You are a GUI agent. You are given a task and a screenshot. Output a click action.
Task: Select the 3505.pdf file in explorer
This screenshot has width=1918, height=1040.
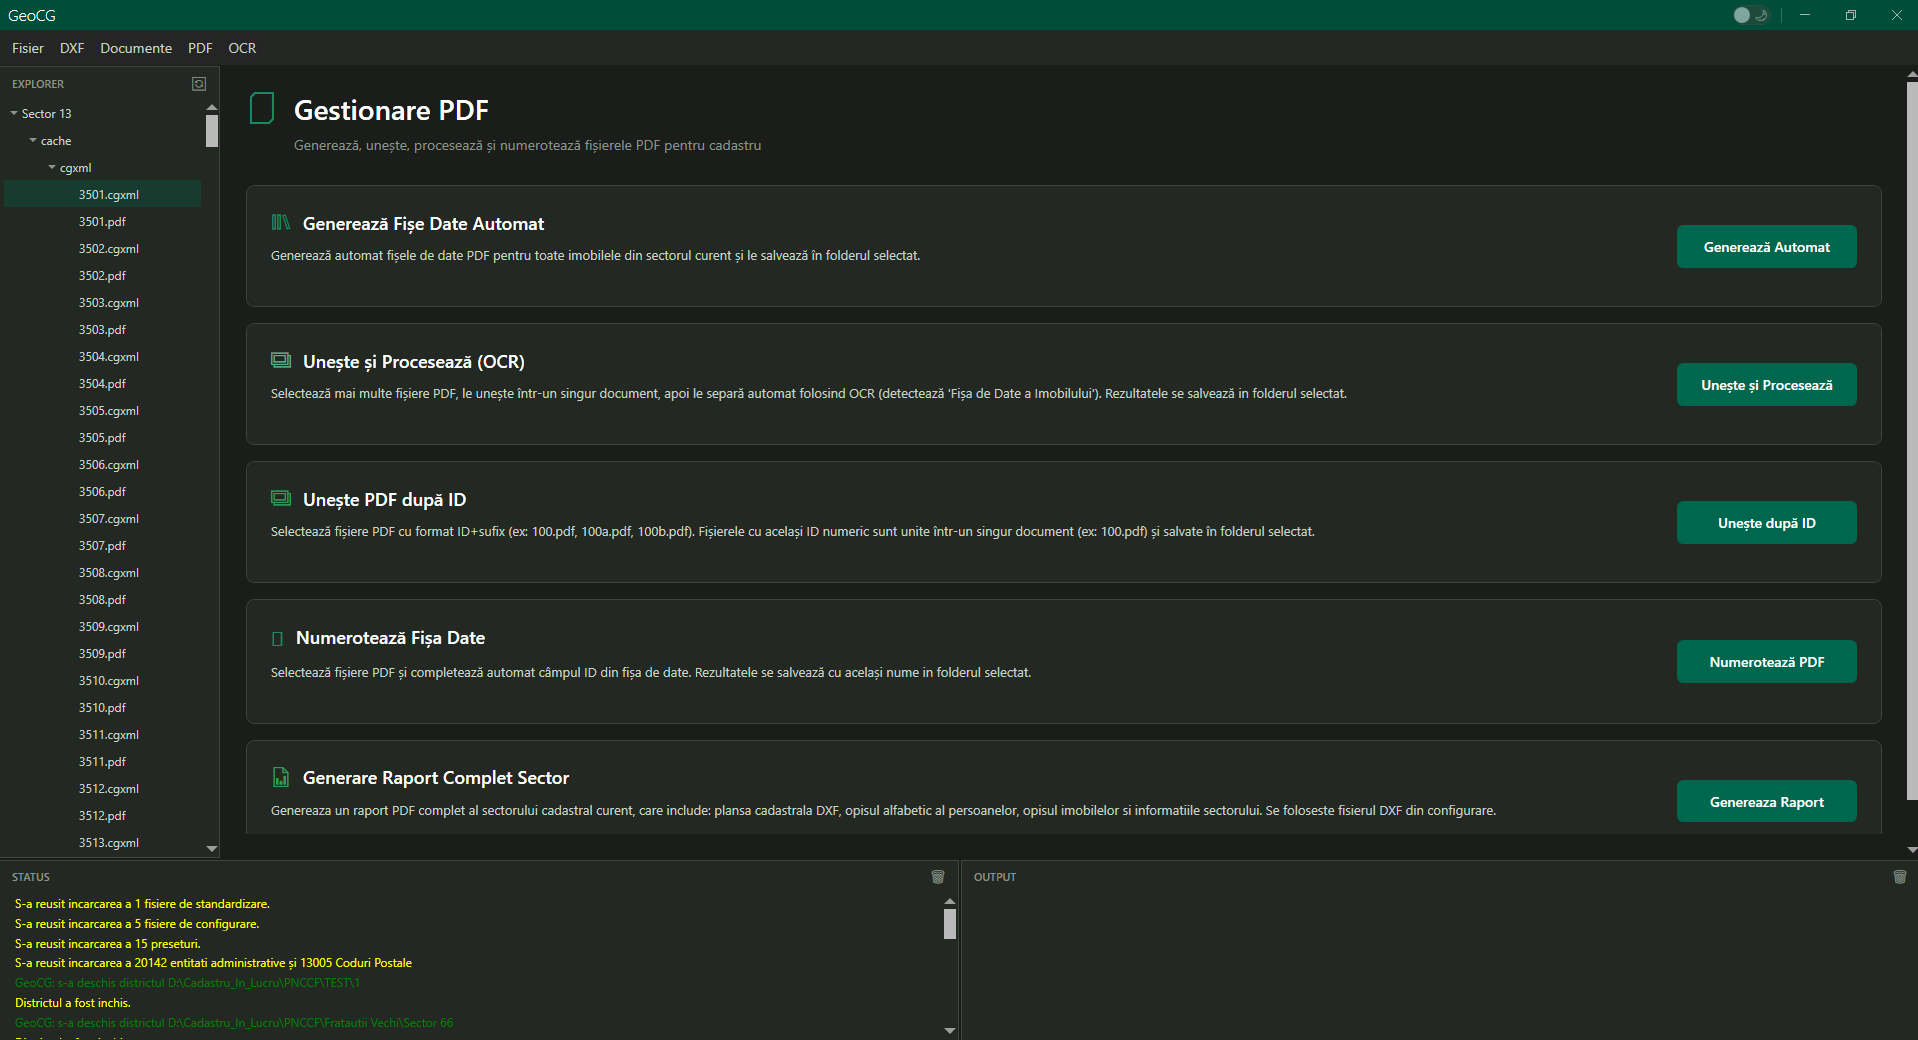[x=102, y=438]
